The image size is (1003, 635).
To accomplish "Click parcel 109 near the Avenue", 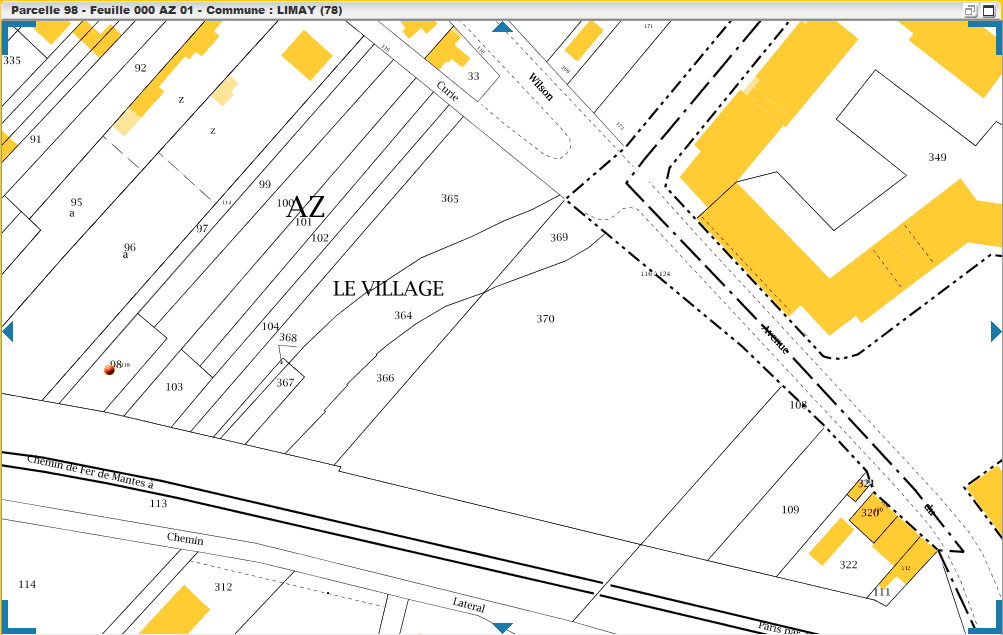I will 790,510.
